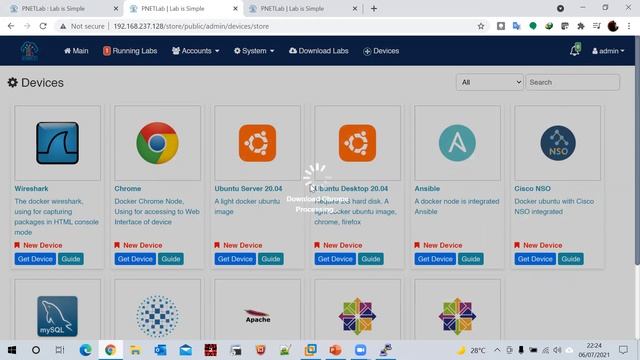Click the PNETLab logo in navbar
The image size is (640, 360).
coord(29,51)
